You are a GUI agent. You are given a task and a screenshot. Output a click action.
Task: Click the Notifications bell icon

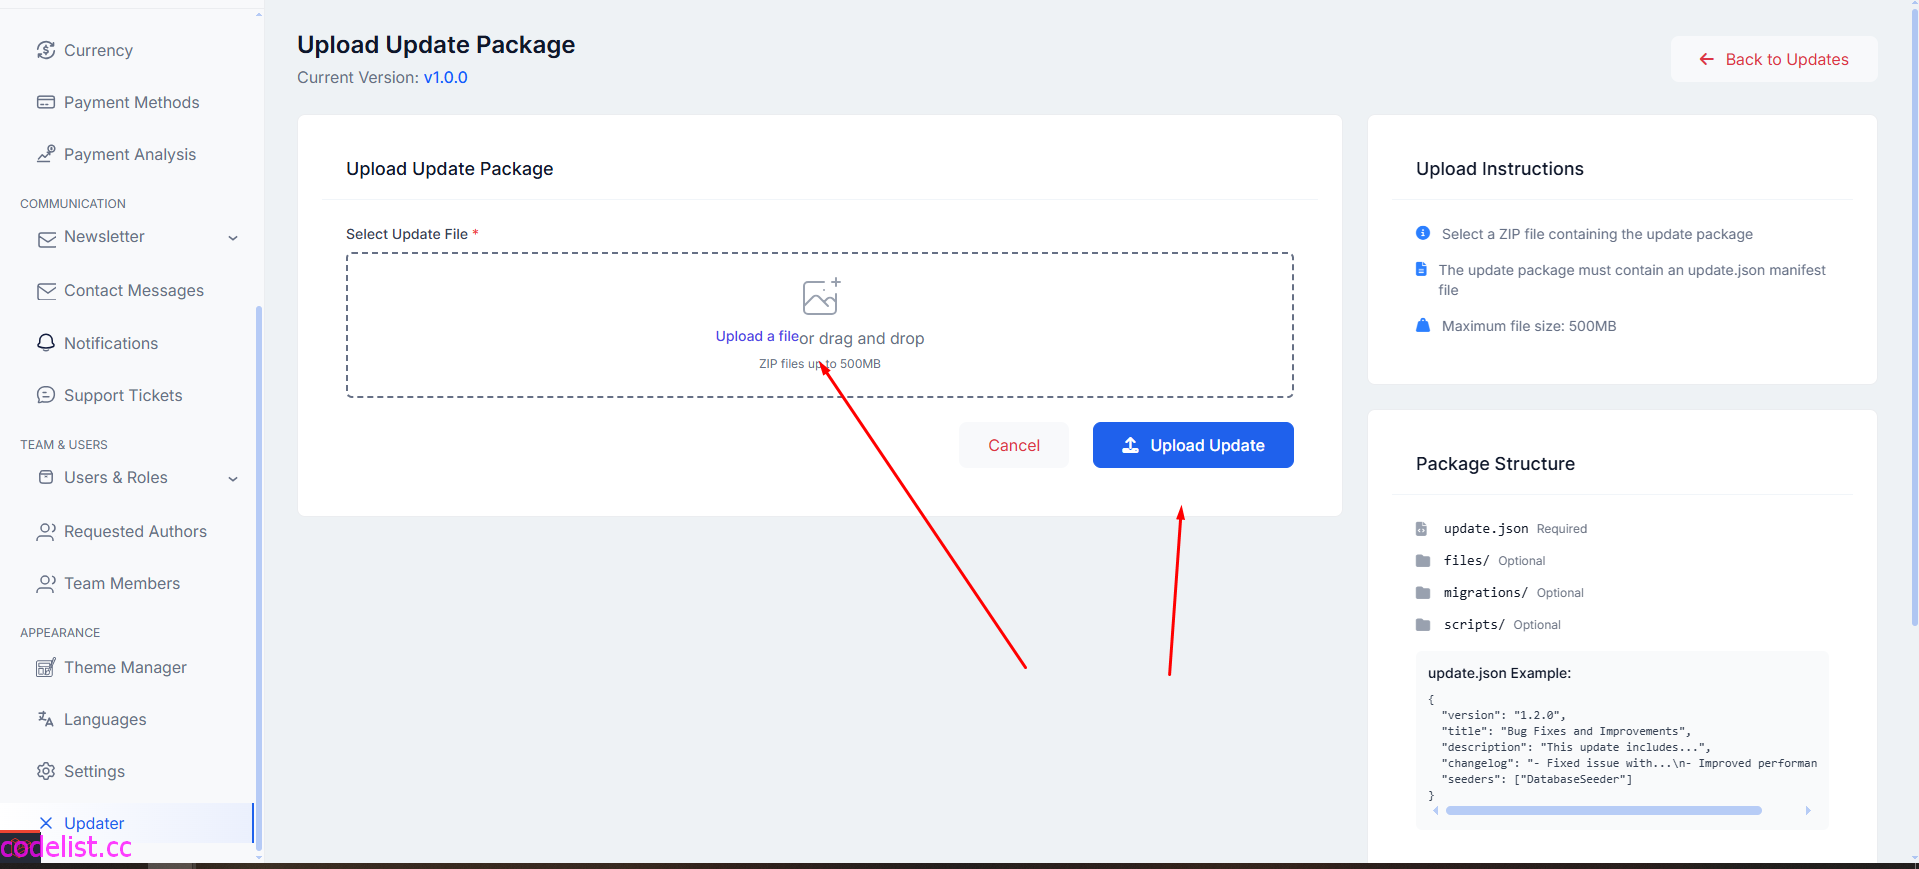coord(46,343)
